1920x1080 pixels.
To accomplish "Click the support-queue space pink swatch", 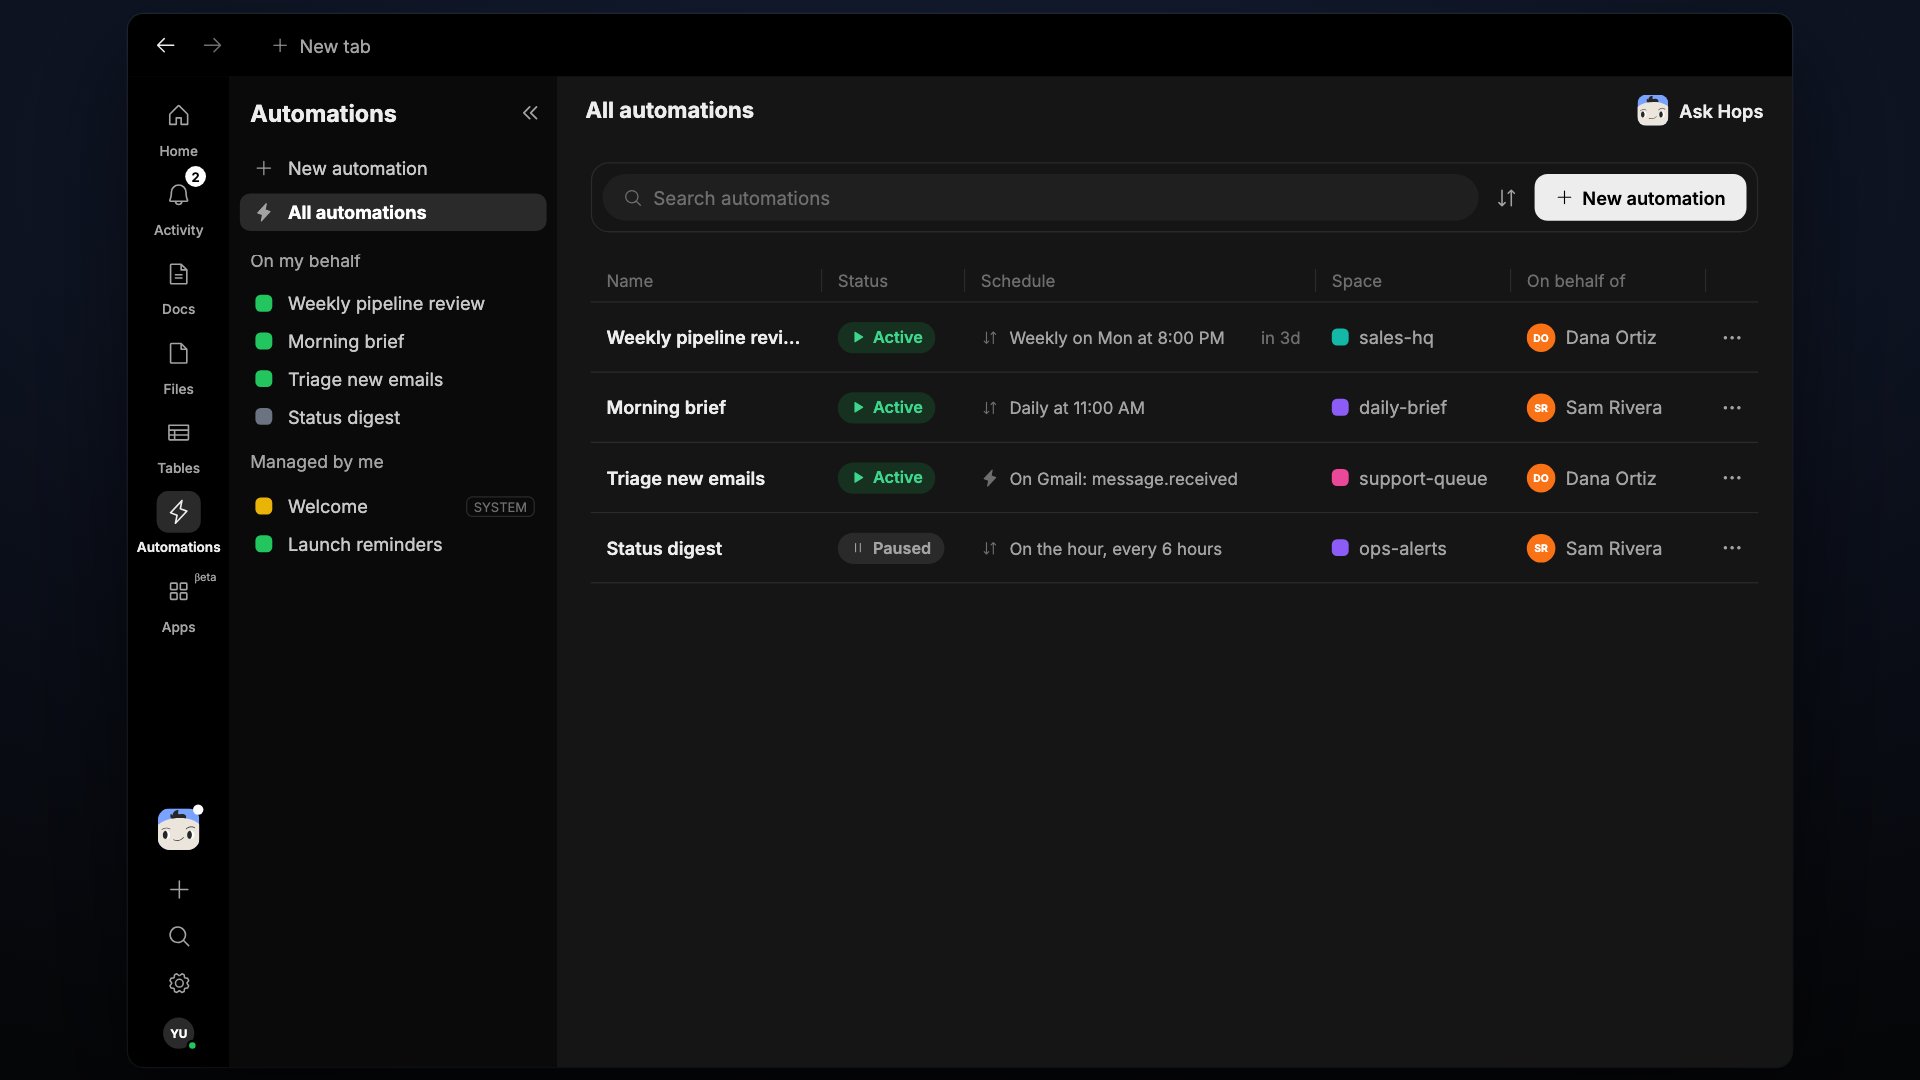I will pos(1340,478).
